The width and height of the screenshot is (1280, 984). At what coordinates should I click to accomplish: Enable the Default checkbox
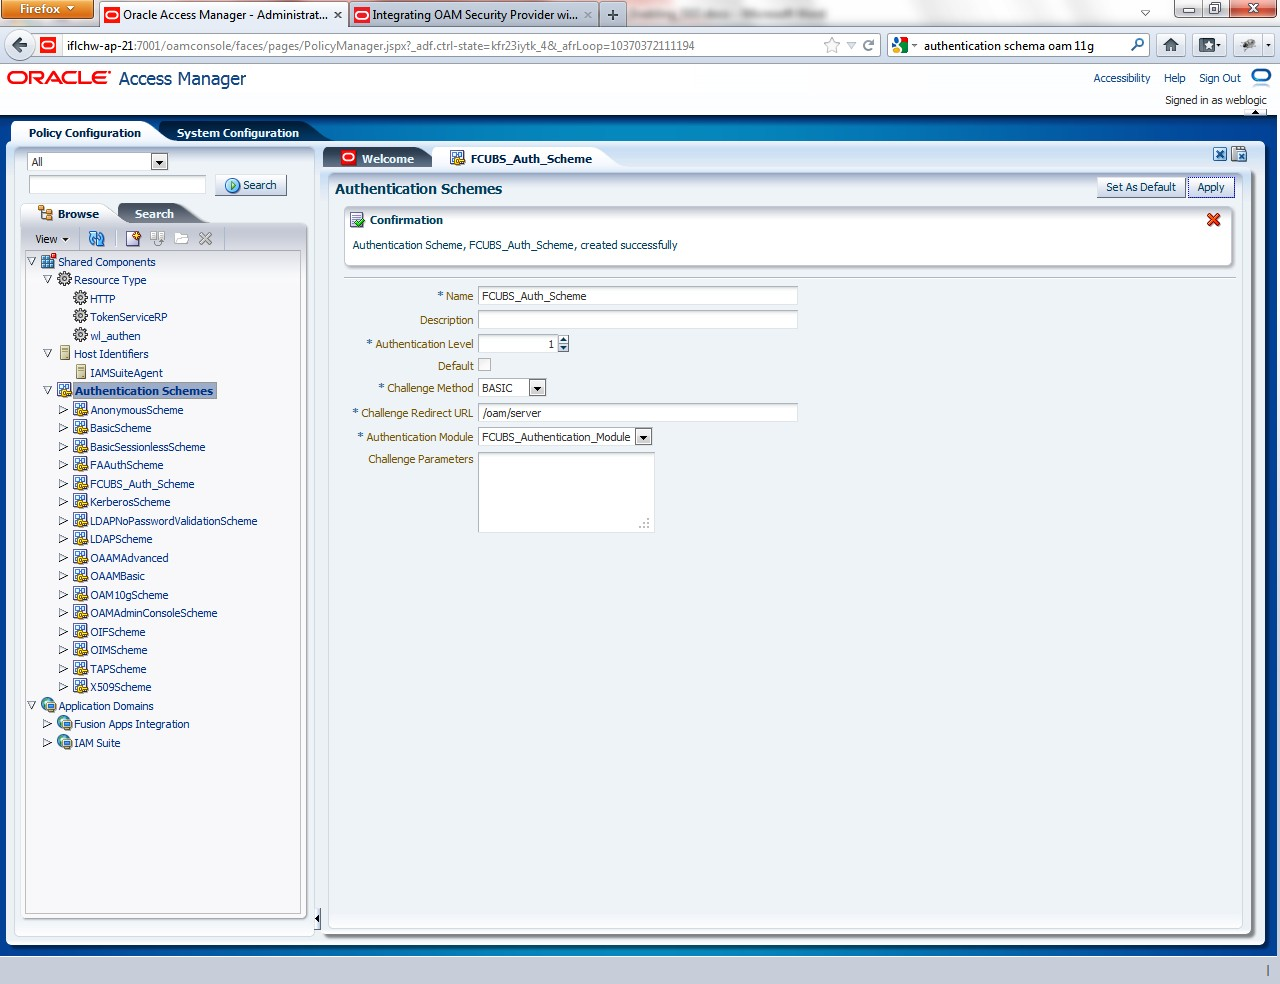485,365
